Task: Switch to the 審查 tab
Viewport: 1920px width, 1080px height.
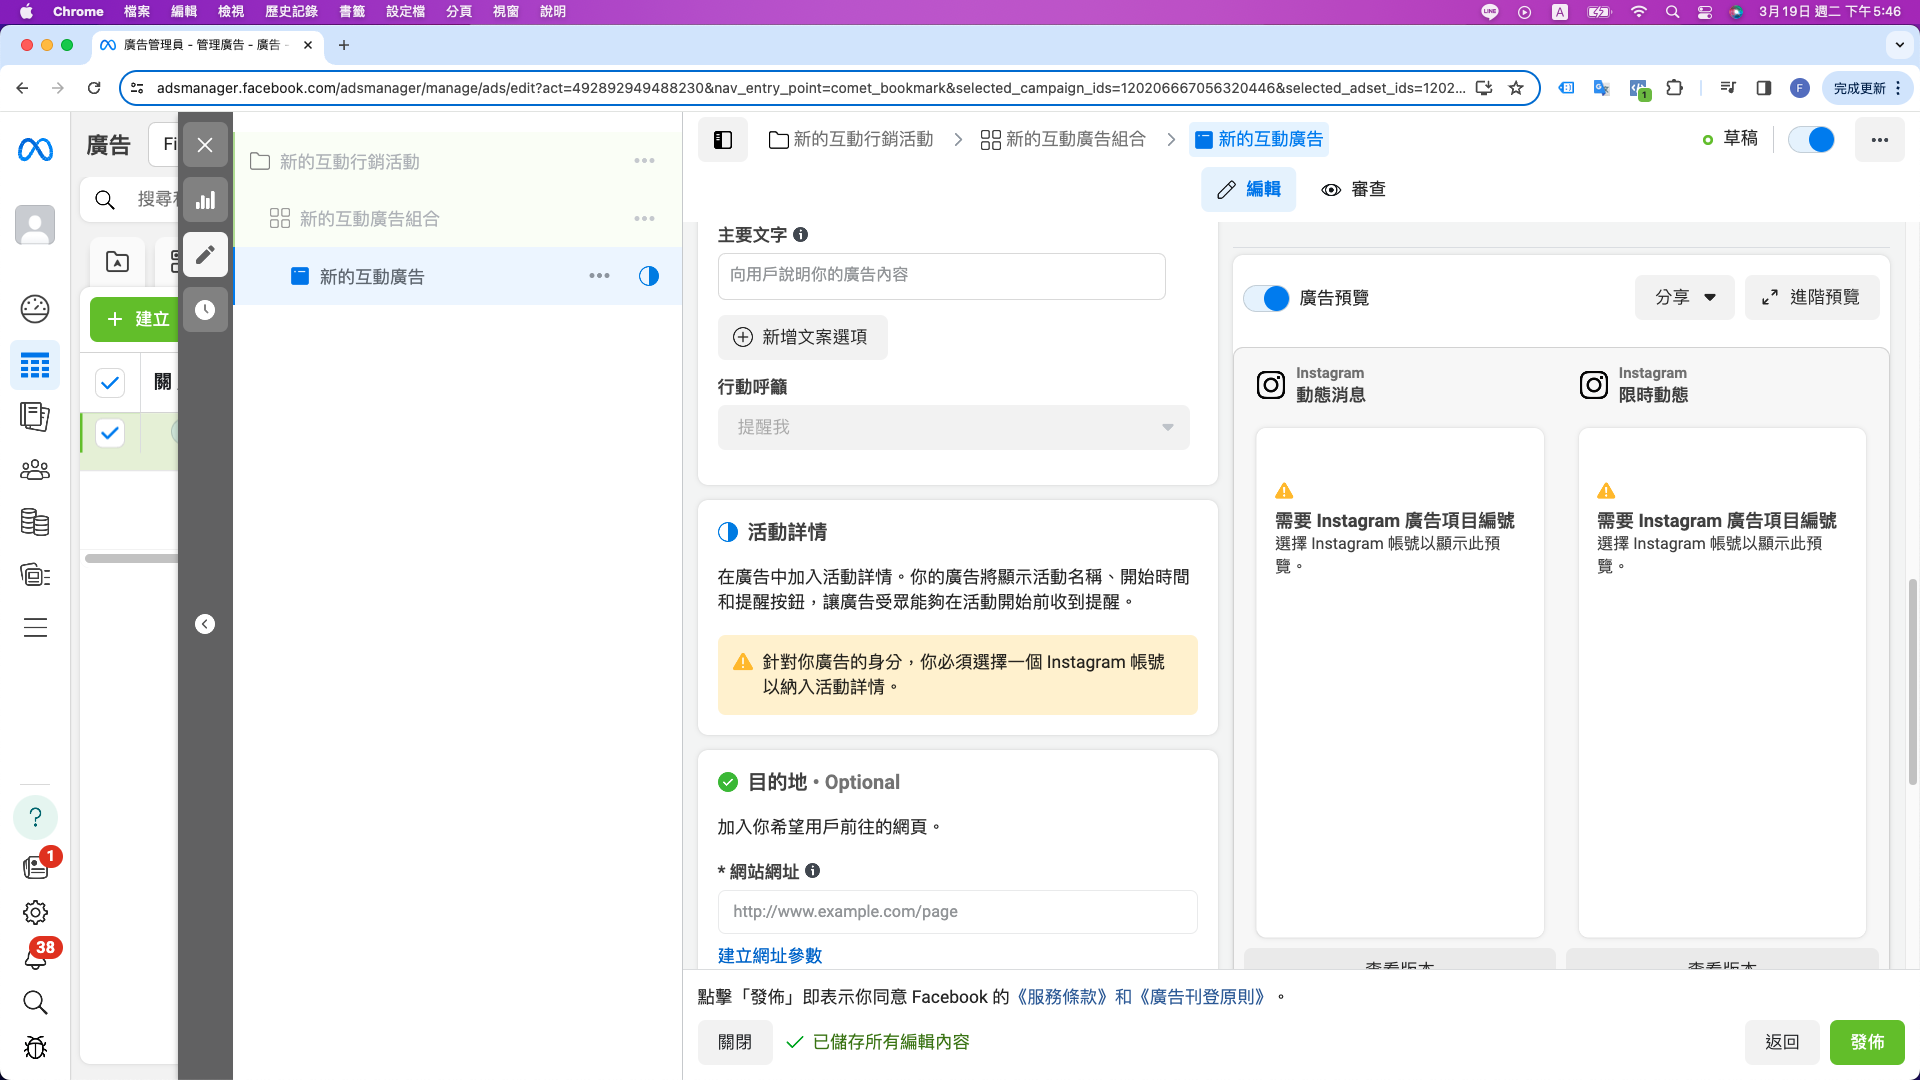Action: (x=1353, y=189)
